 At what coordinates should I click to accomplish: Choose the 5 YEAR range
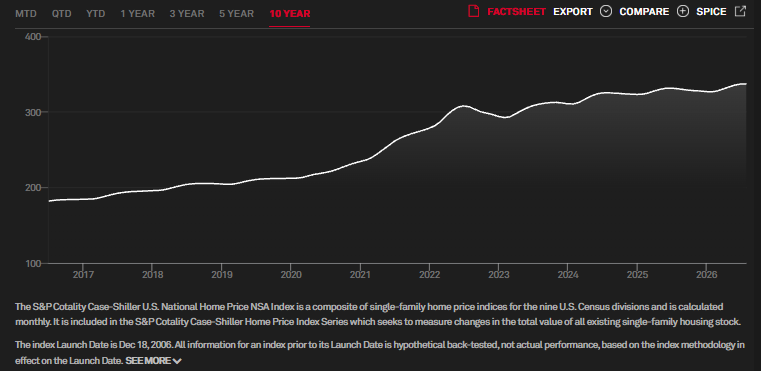(x=236, y=14)
